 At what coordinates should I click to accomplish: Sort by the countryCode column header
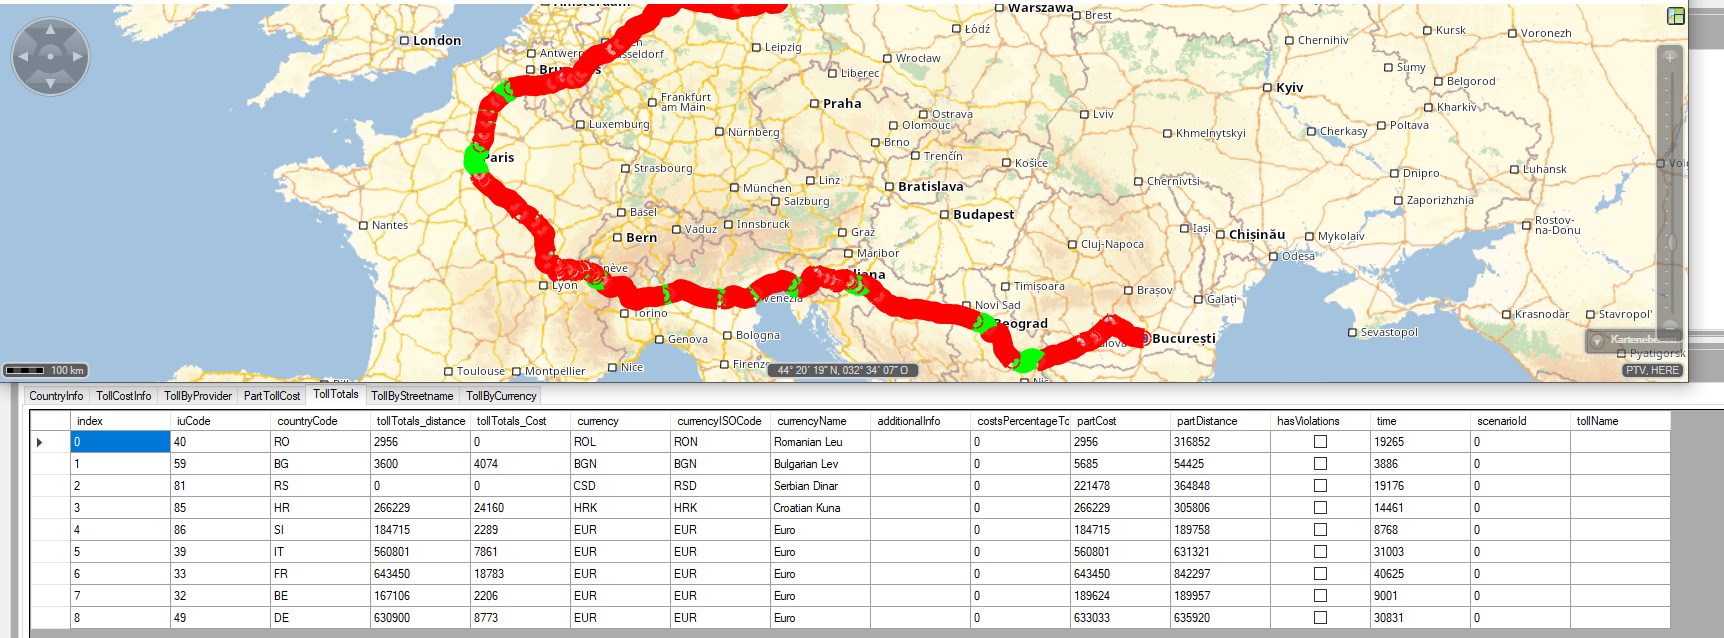pos(307,421)
